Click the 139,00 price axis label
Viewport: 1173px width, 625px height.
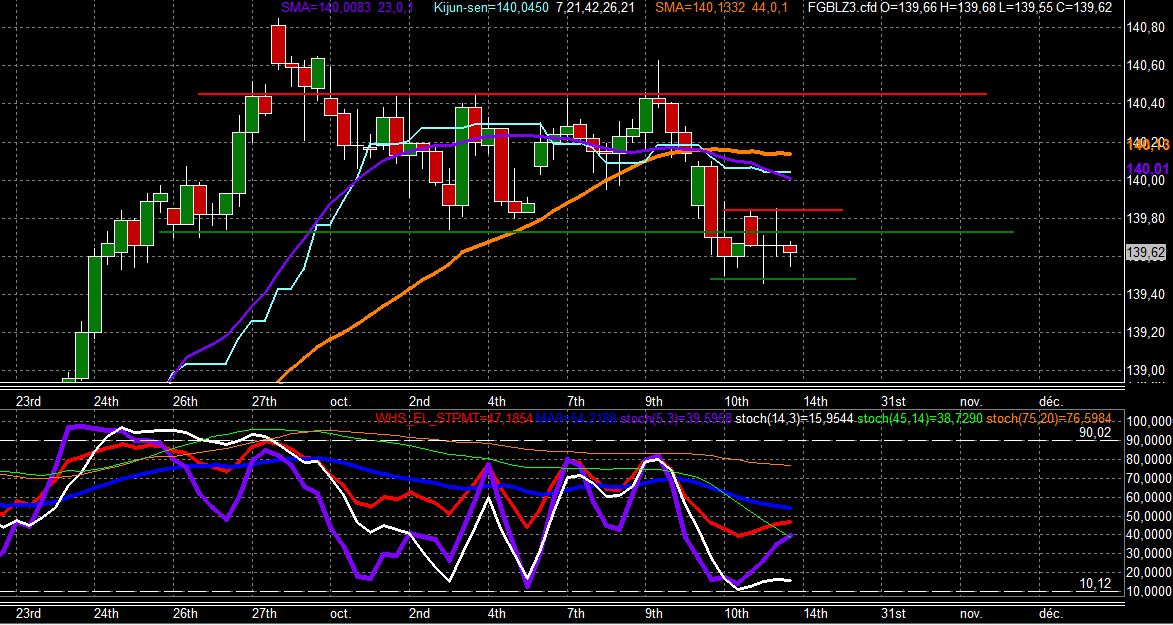[x=1145, y=371]
